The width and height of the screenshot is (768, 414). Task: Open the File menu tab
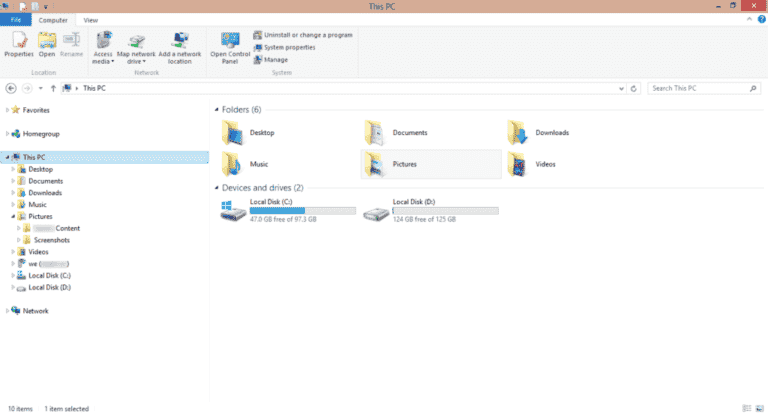click(16, 19)
